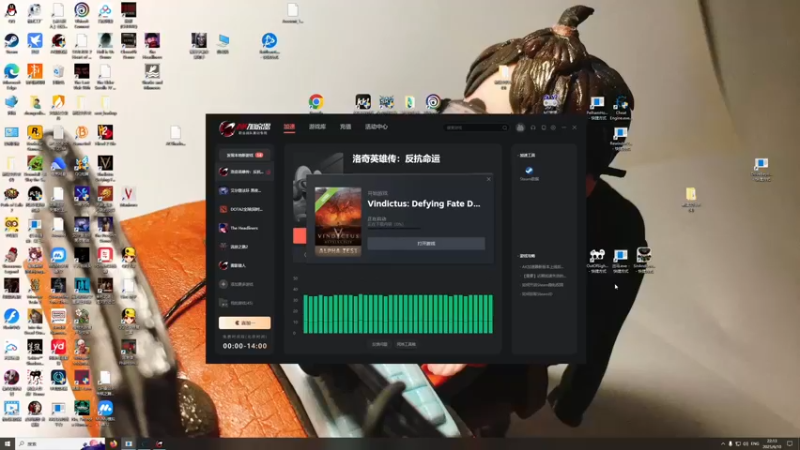Open Firefox from the taskbar
Image resolution: width=800 pixels, height=450 pixels.
[x=113, y=444]
